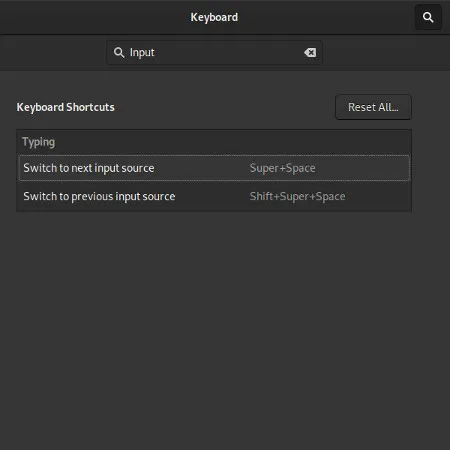This screenshot has height=450, width=450.
Task: Click the 'Shift+Super+Space' shortcut value
Action: click(x=297, y=196)
